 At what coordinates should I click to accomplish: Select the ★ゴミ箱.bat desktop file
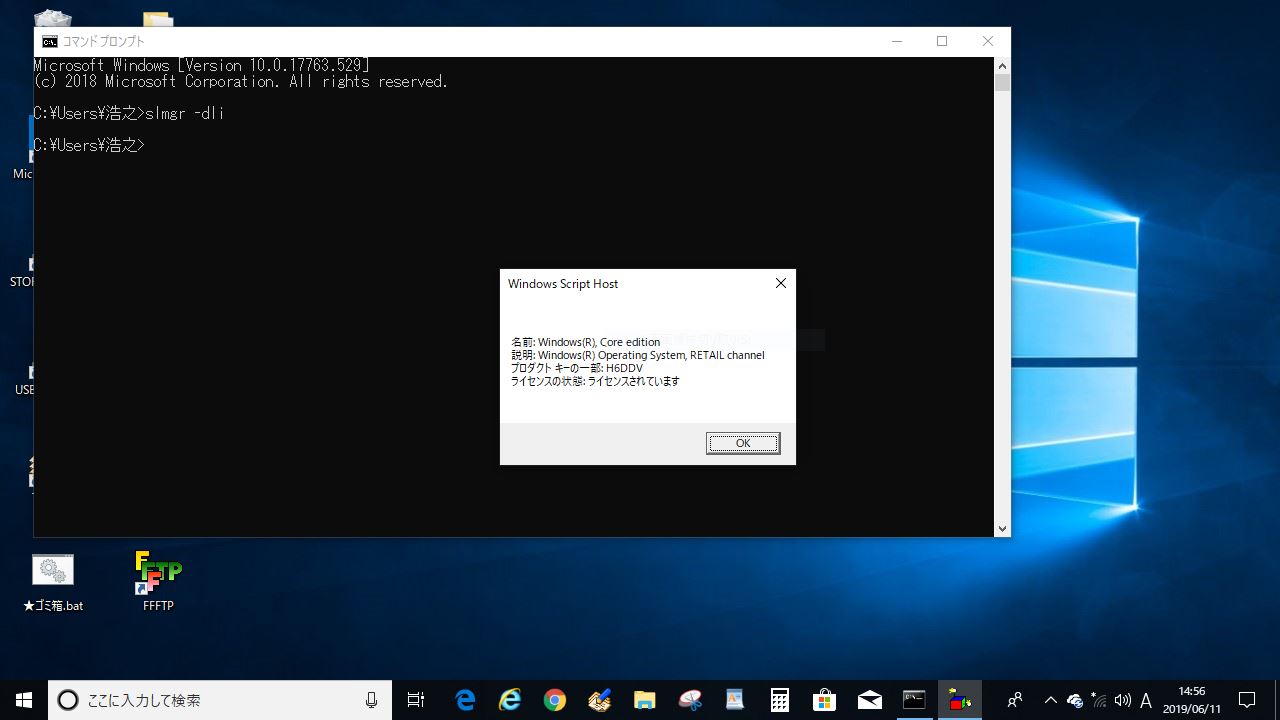(x=53, y=582)
